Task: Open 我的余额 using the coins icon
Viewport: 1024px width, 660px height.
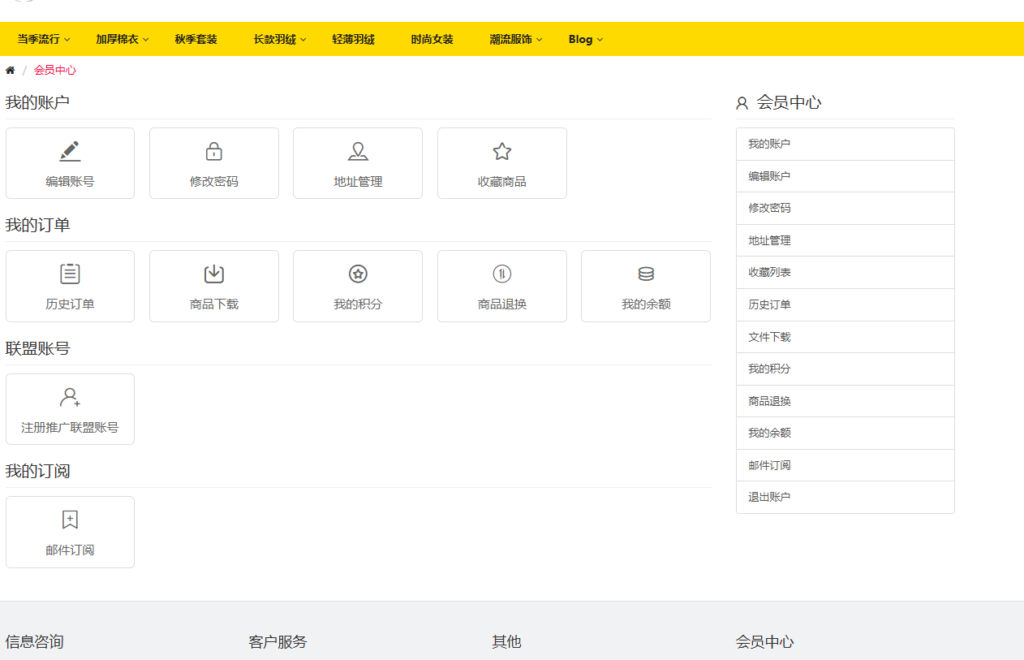Action: click(x=645, y=275)
